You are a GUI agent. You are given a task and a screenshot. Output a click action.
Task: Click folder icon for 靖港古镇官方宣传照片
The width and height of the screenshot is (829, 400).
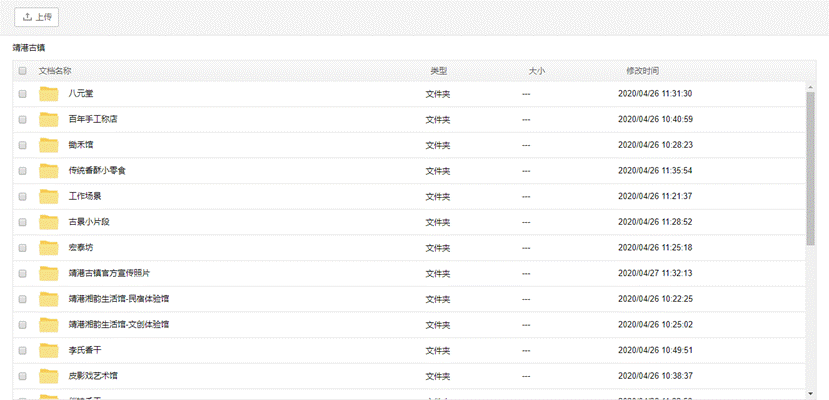click(49, 273)
